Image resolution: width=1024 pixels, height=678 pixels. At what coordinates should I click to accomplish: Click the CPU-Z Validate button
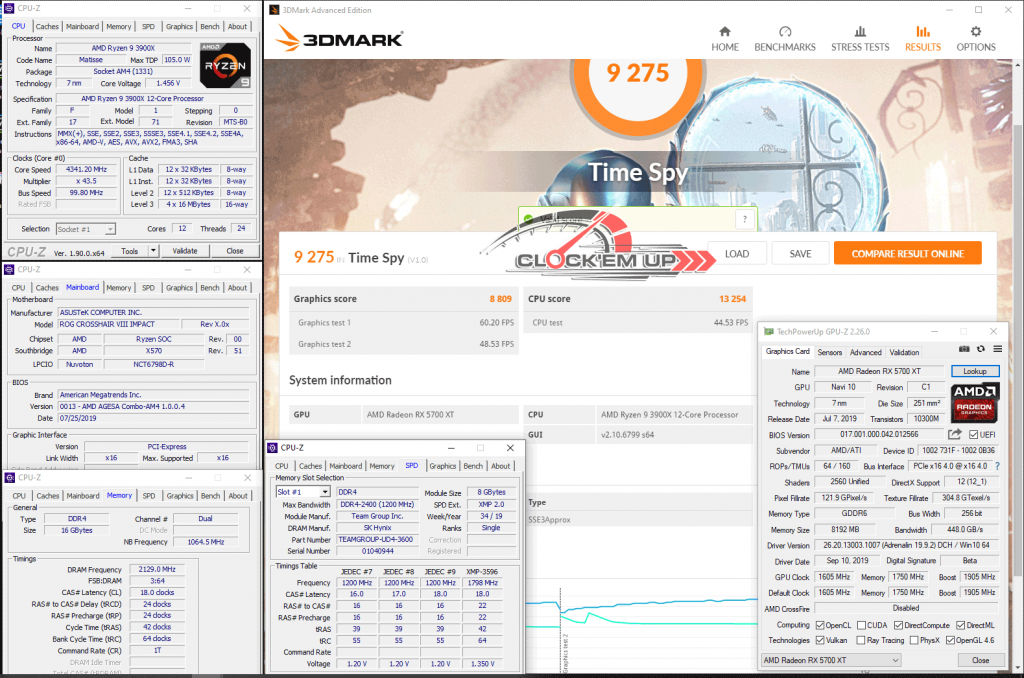tap(185, 251)
